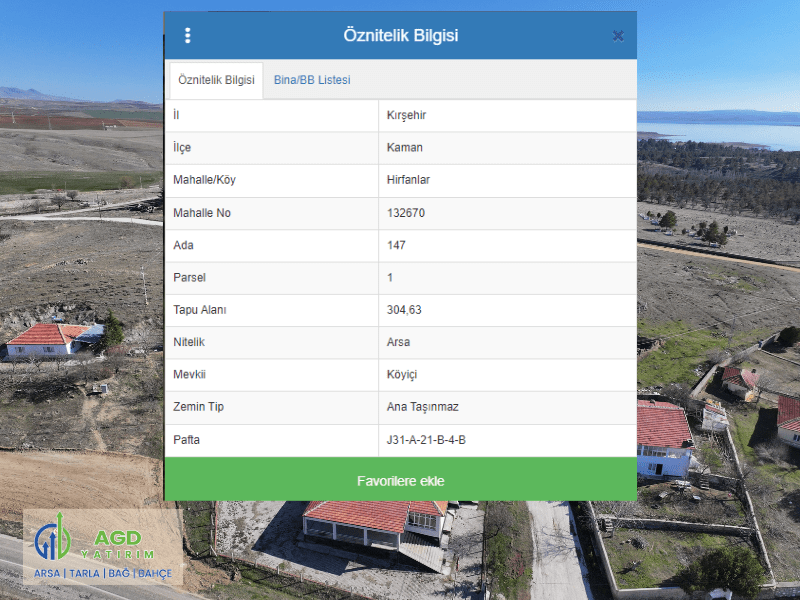Switch to the Bina/BB Listesi tab
This screenshot has width=800, height=600.
pos(312,80)
